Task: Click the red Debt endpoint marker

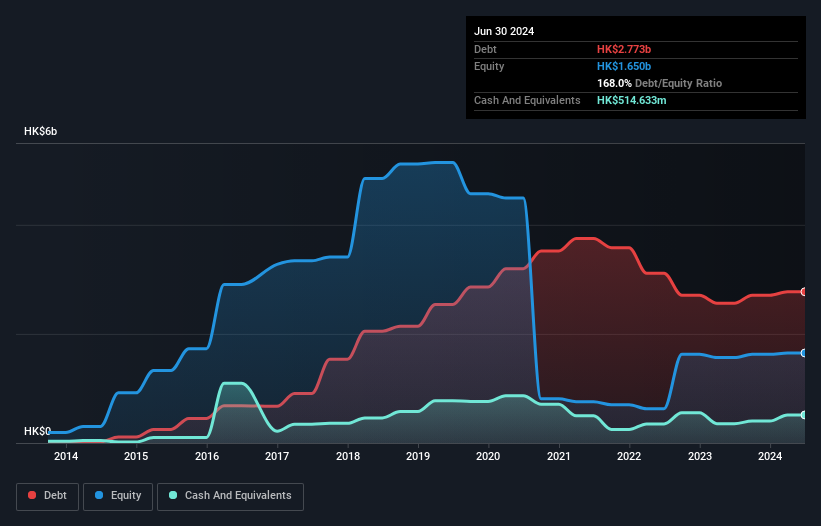Action: point(804,292)
